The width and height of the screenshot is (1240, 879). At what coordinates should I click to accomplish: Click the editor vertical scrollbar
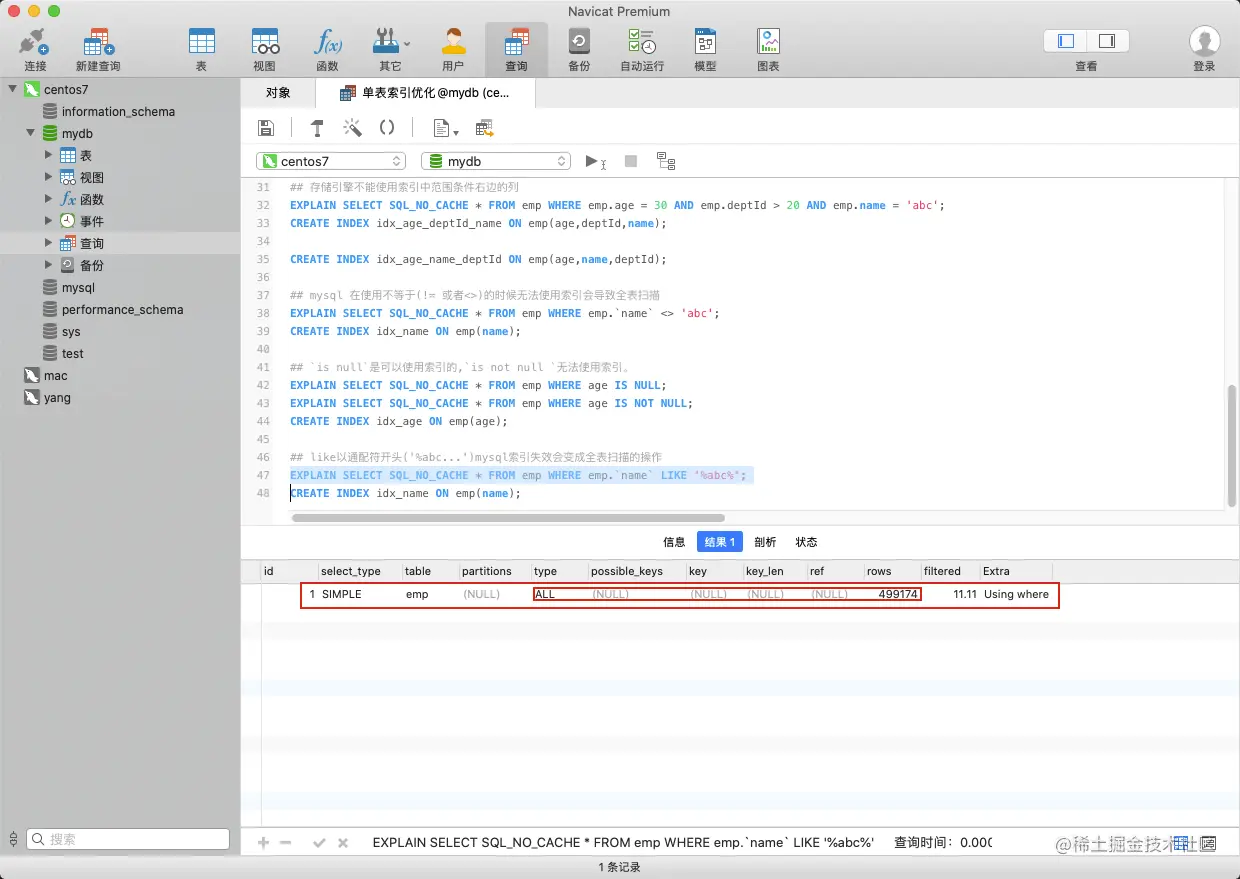click(x=1232, y=445)
